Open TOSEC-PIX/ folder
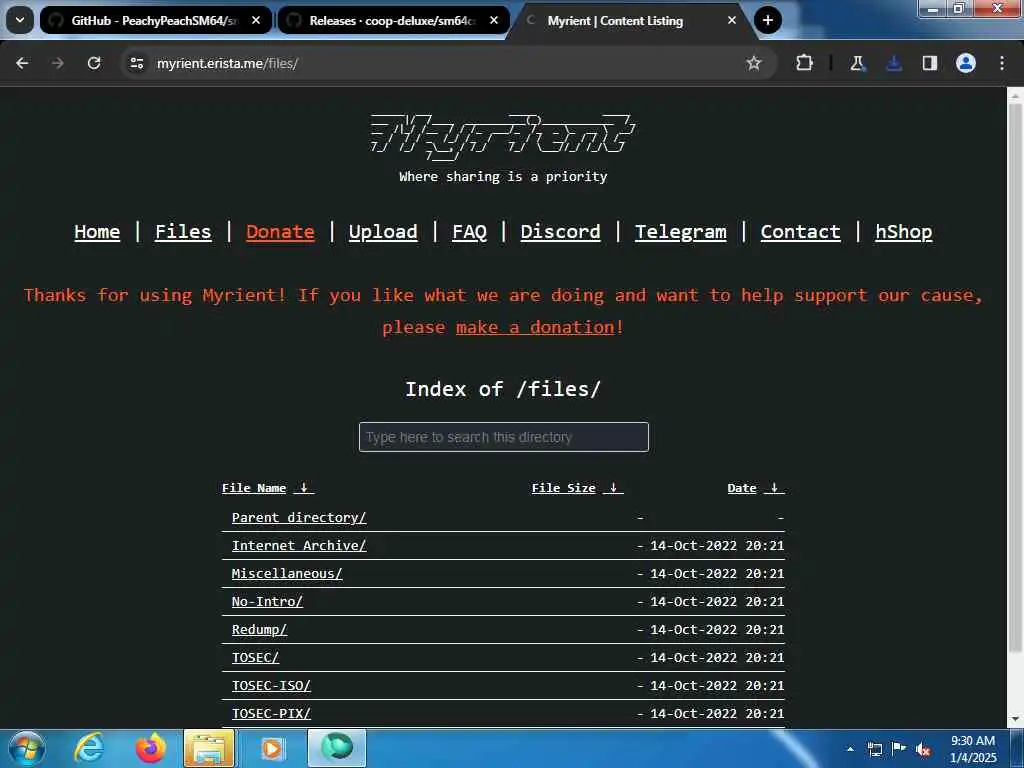The height and width of the screenshot is (768, 1024). (271, 714)
